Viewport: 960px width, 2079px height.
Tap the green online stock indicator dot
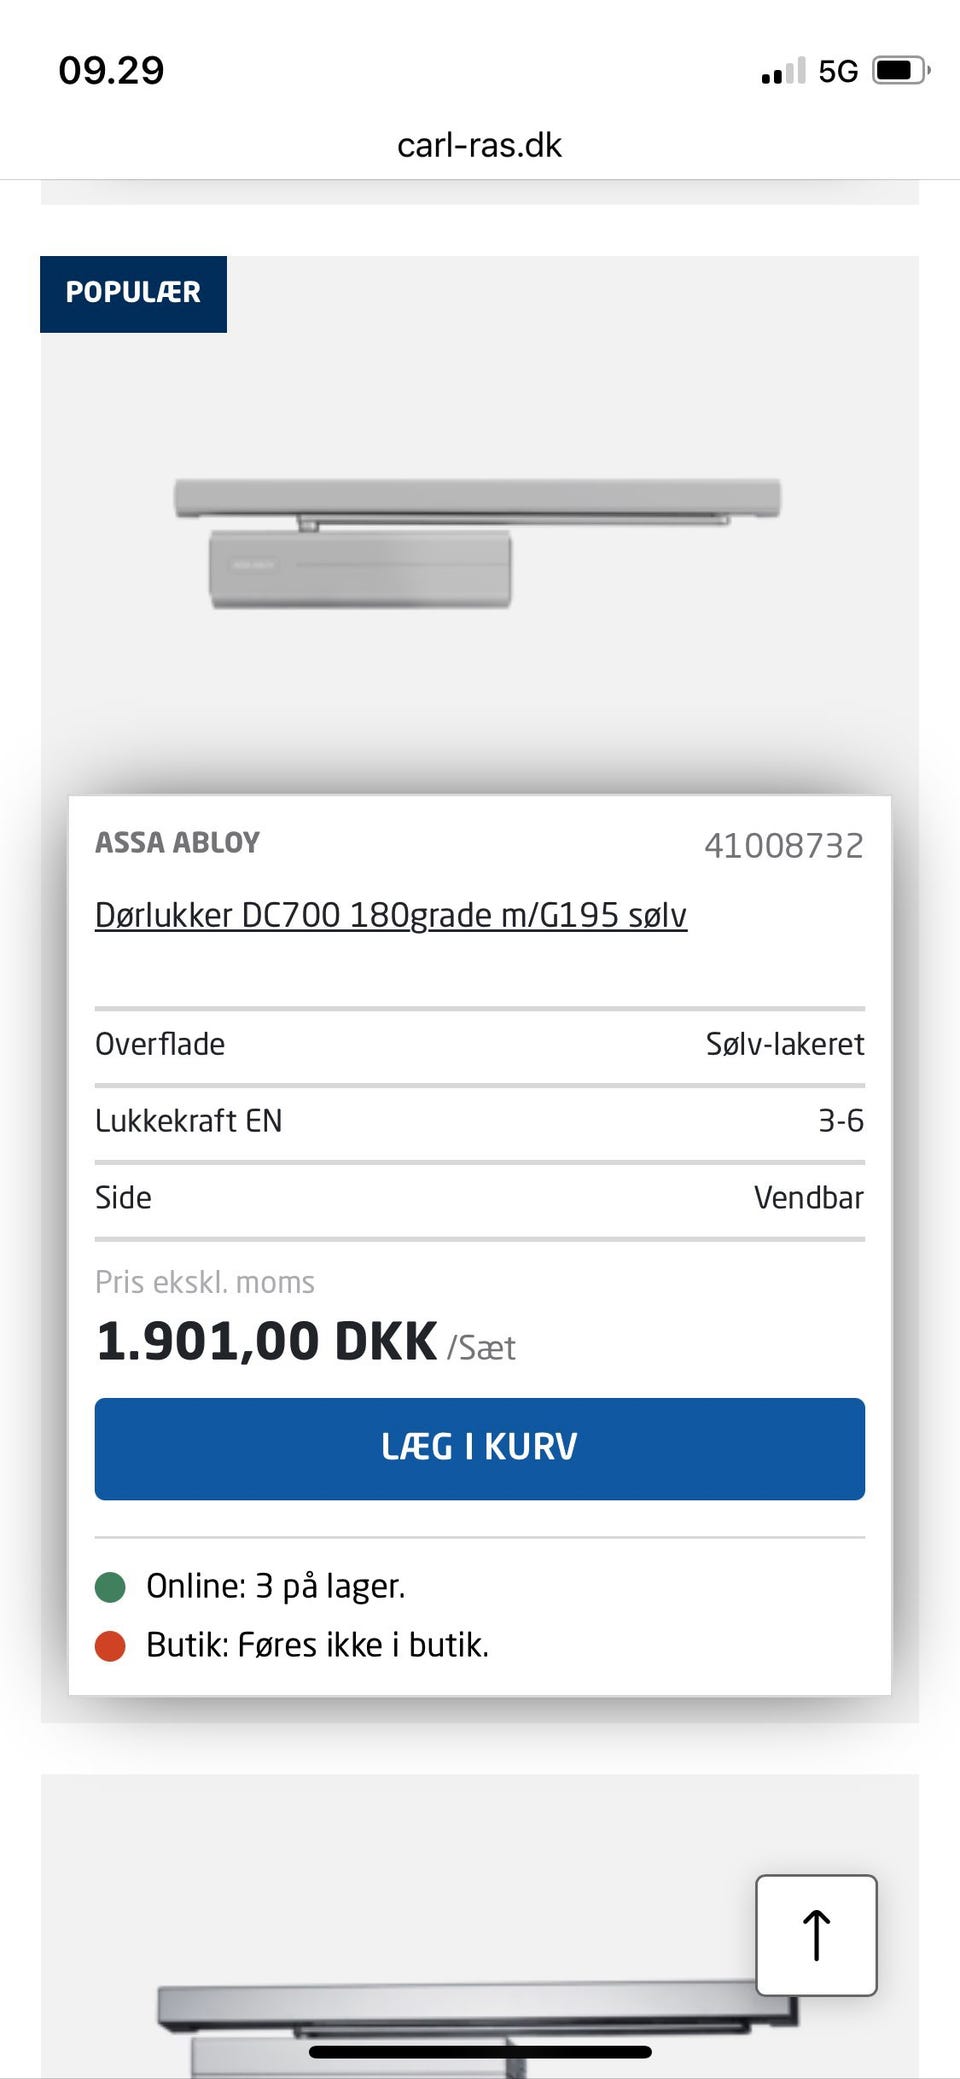[110, 1586]
